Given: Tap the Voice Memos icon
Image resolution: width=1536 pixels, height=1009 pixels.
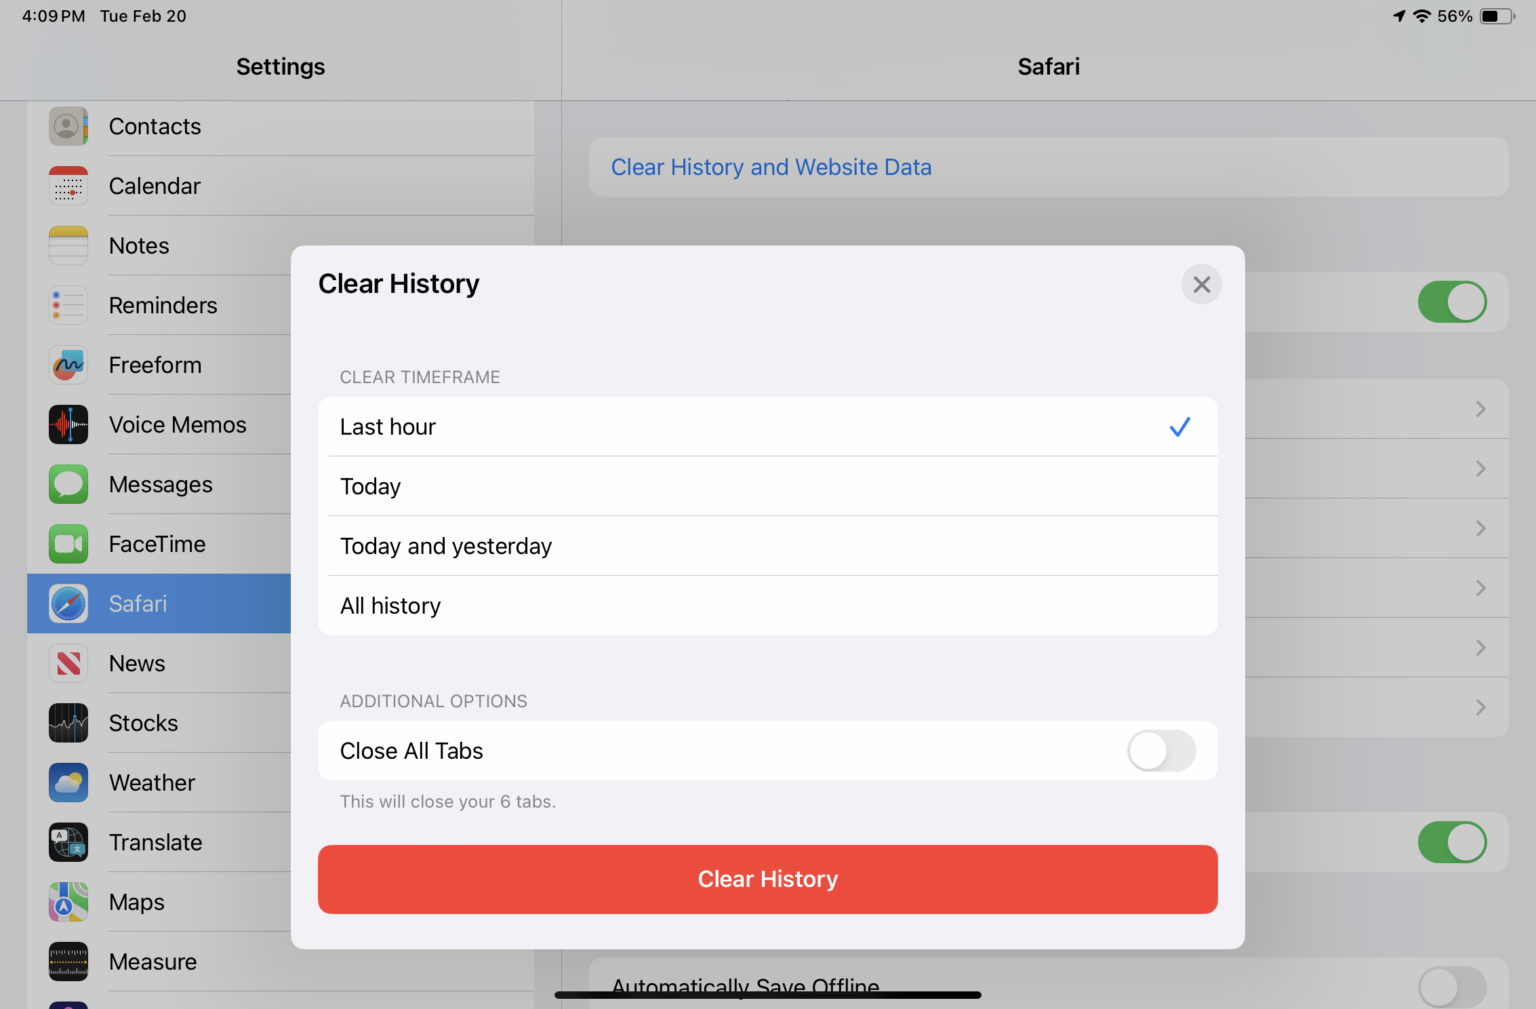Looking at the screenshot, I should tap(68, 424).
